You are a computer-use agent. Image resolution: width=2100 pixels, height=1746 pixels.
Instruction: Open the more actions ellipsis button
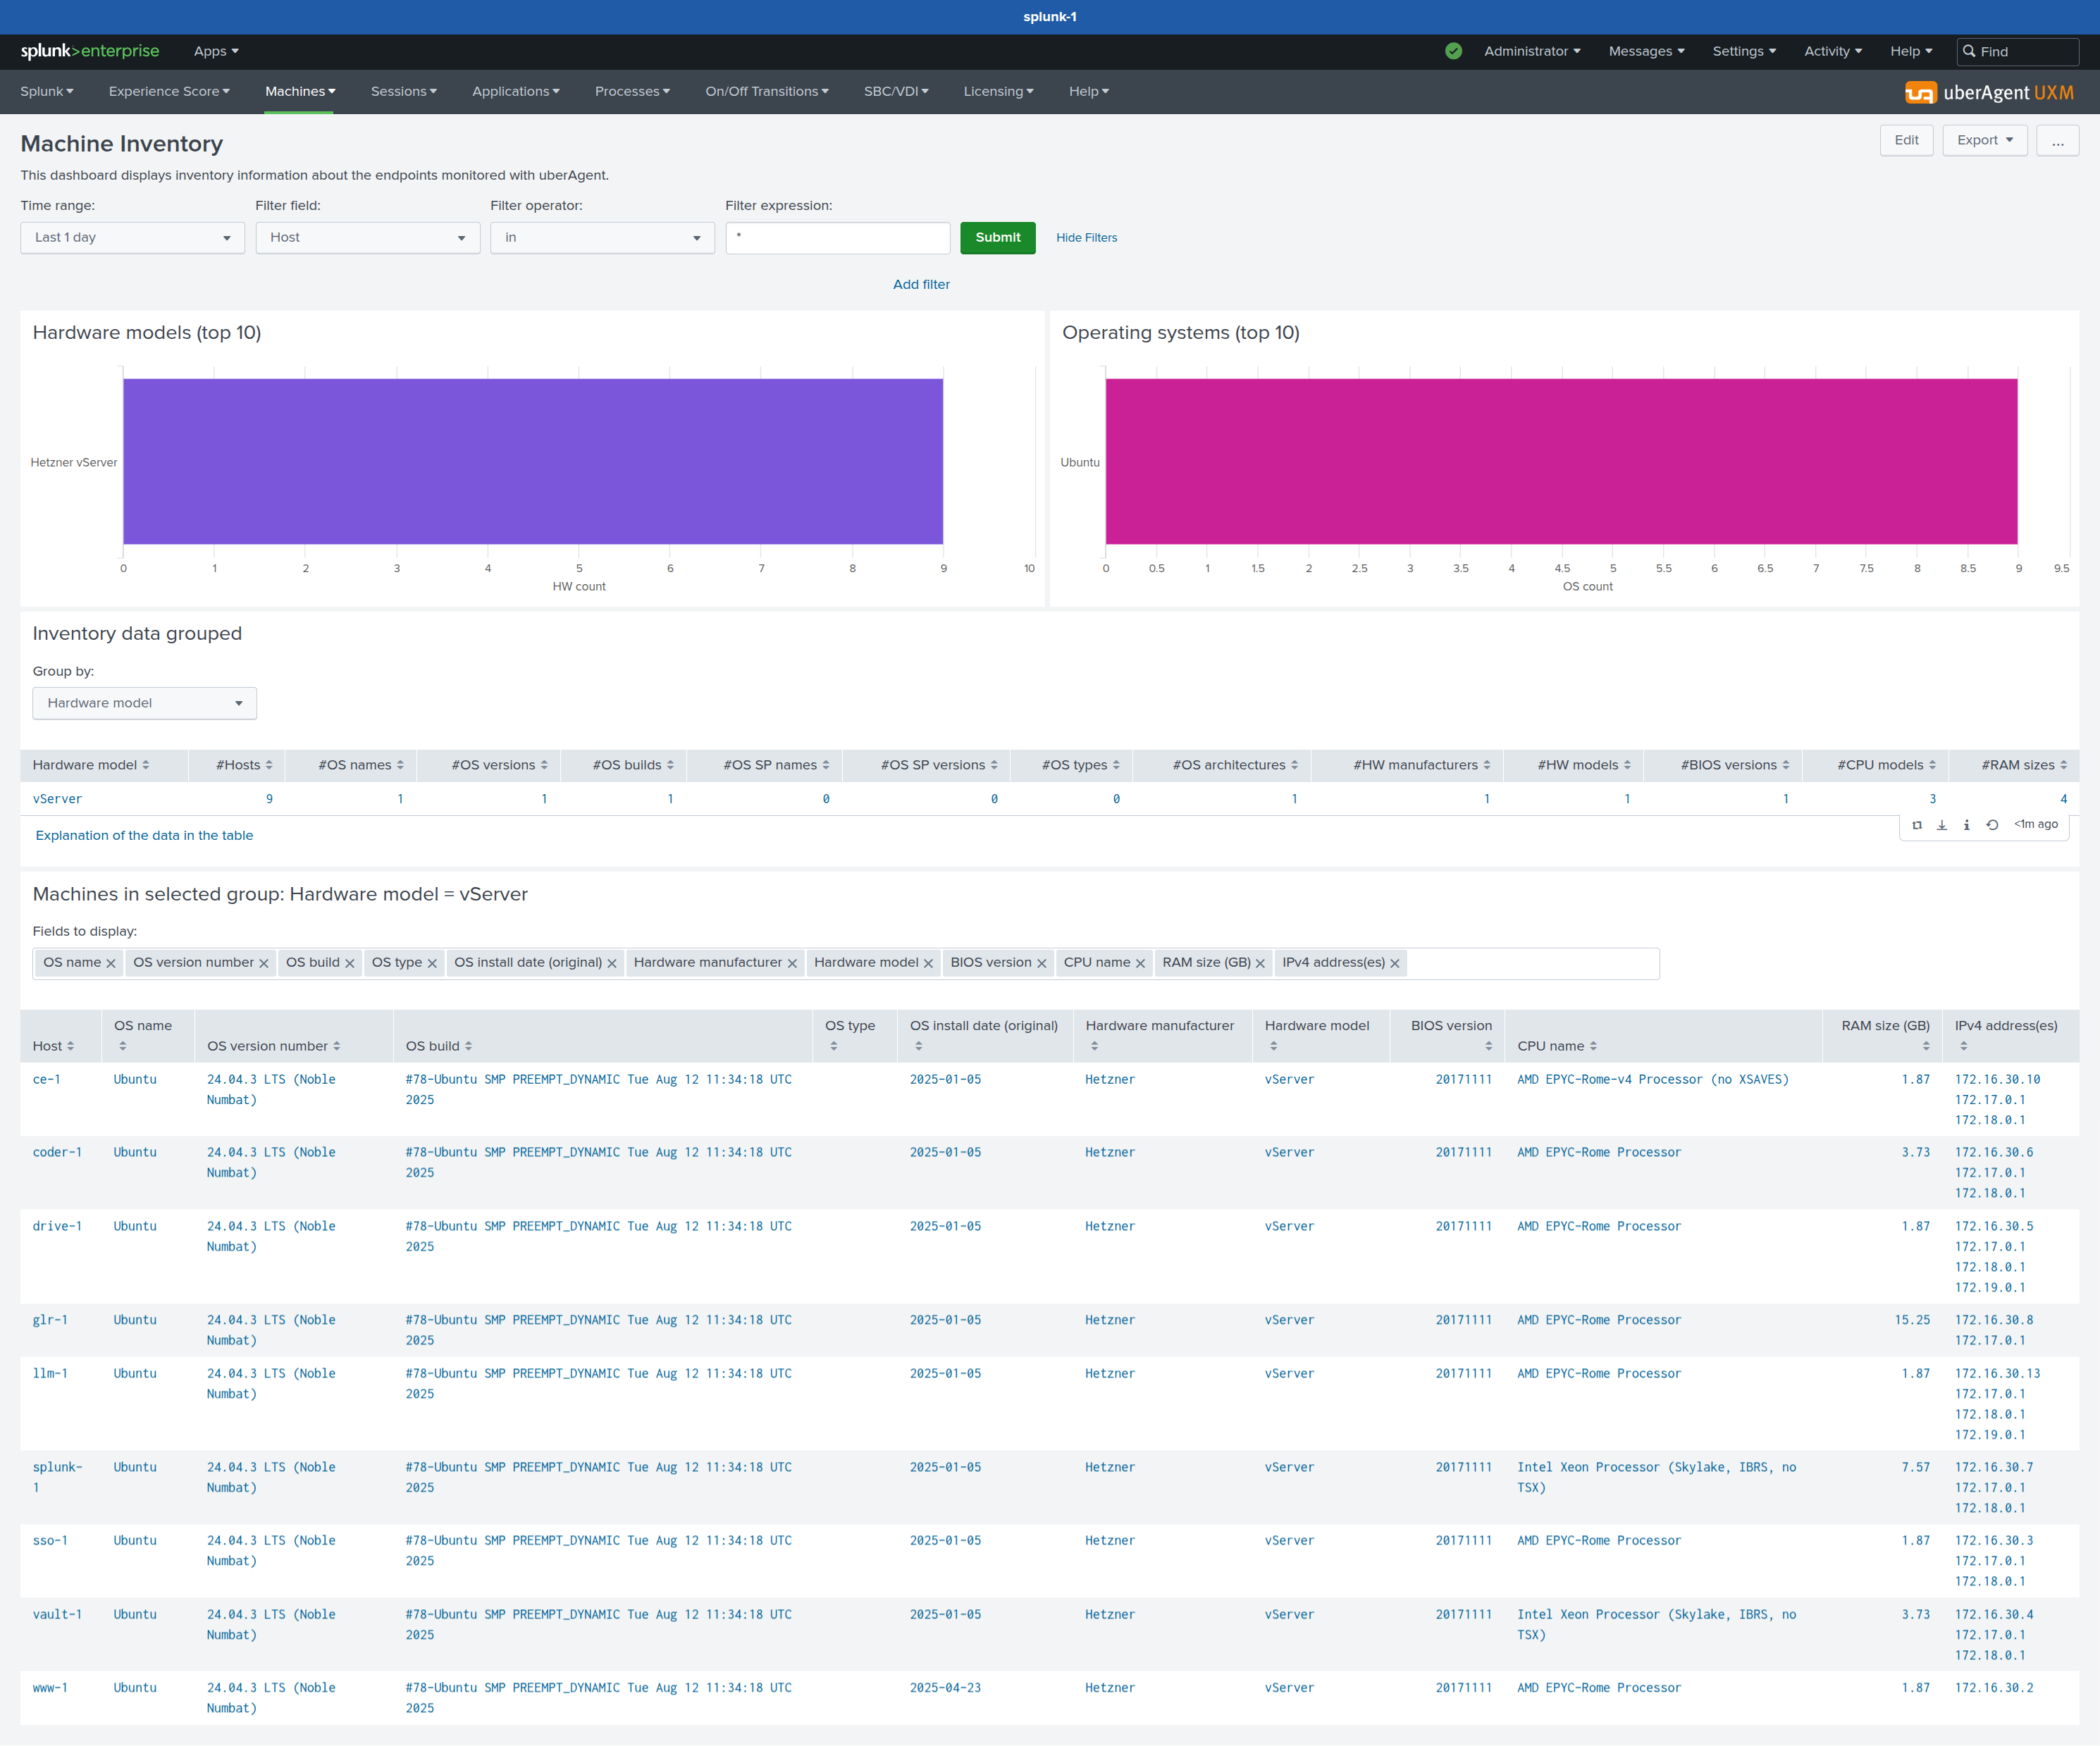coord(2057,140)
